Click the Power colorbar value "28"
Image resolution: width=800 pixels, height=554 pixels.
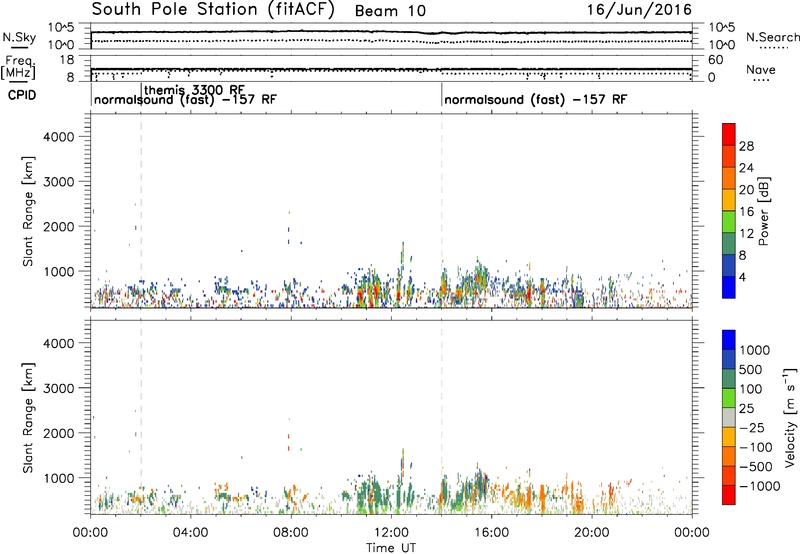point(746,146)
